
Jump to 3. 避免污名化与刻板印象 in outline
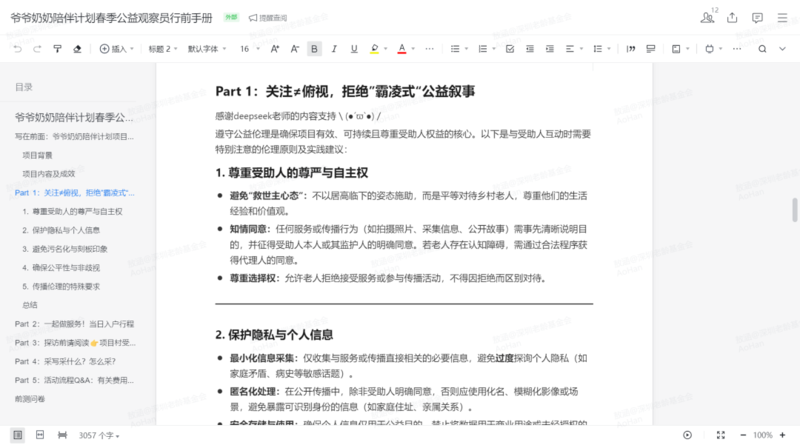click(65, 249)
